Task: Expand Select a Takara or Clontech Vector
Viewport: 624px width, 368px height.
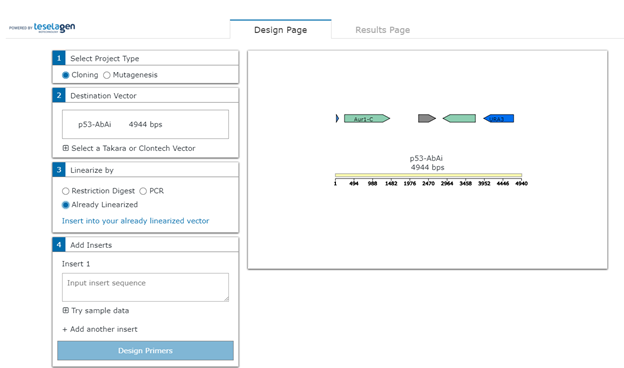Action: click(x=129, y=148)
